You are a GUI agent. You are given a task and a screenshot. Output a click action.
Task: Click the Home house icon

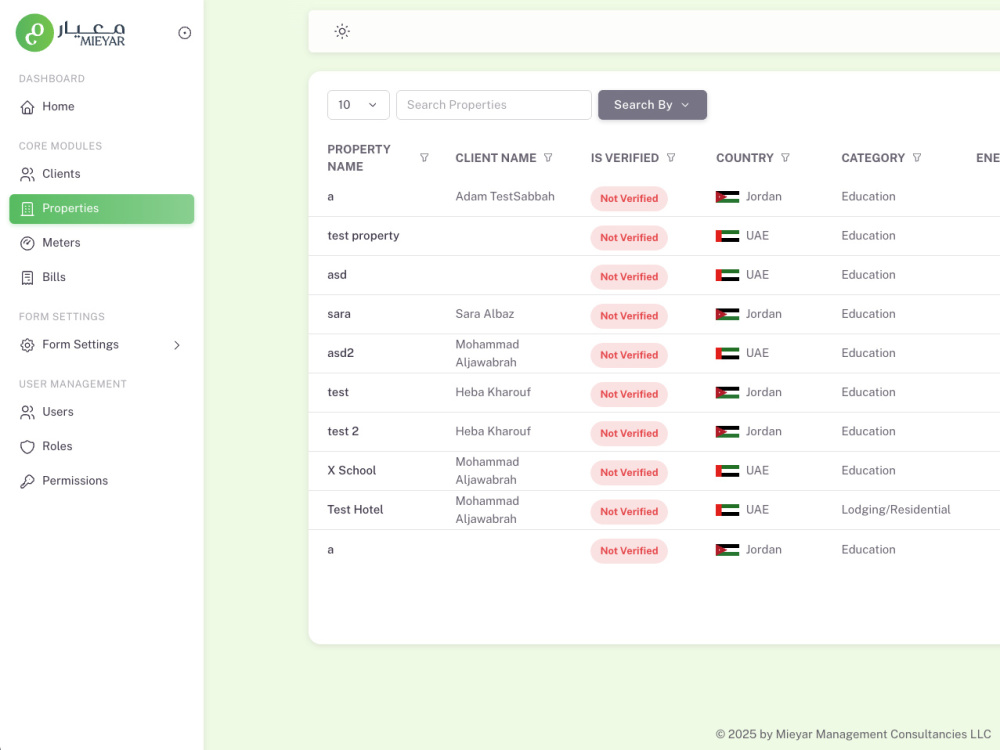coord(27,107)
